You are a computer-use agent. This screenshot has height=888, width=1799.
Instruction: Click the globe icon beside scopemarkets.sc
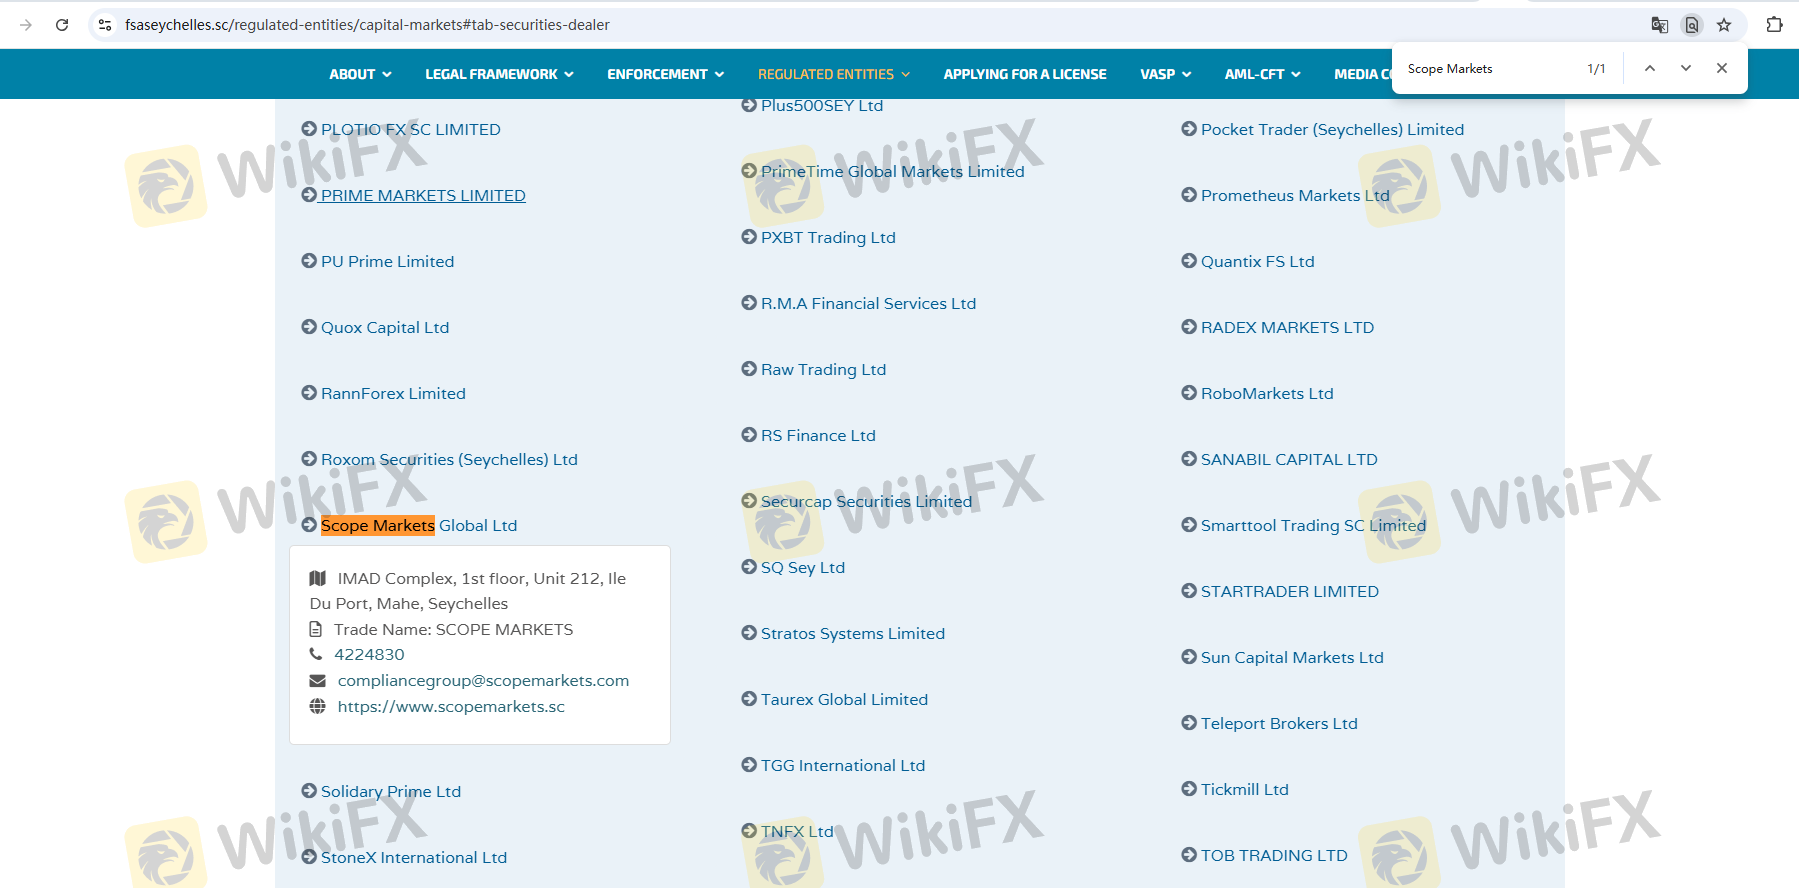[318, 706]
